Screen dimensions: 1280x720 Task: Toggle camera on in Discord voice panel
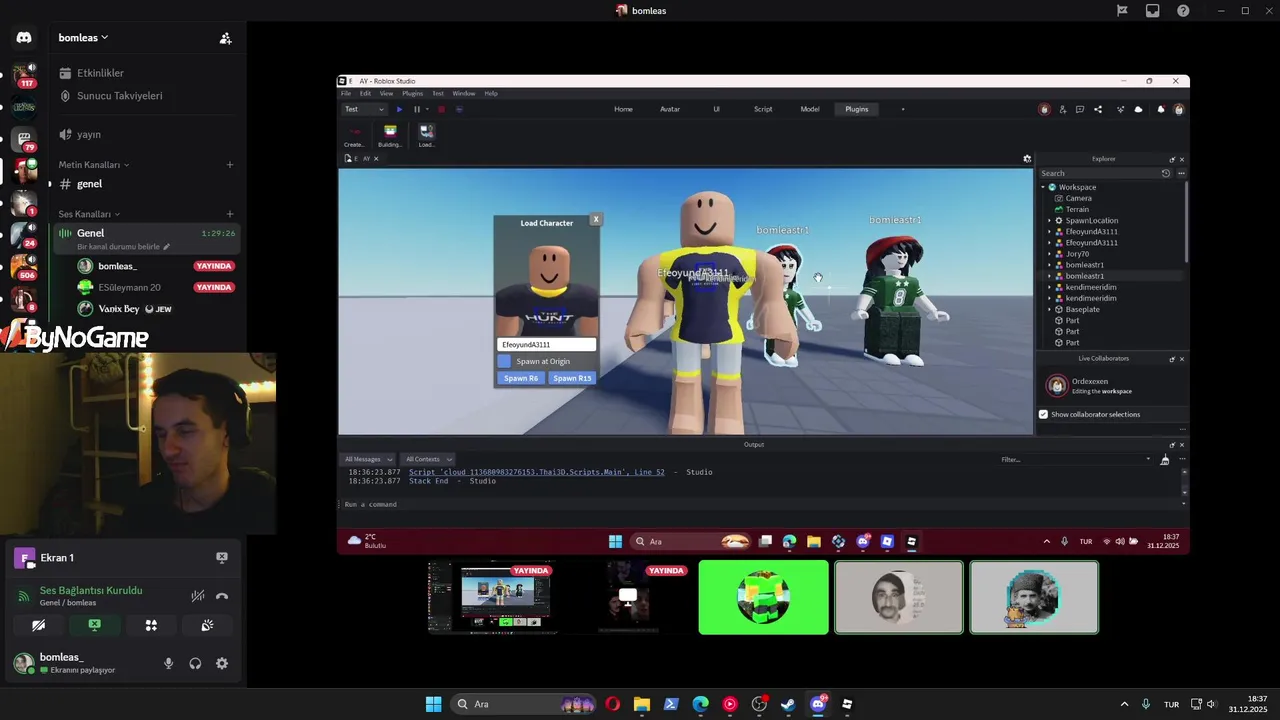(38, 625)
